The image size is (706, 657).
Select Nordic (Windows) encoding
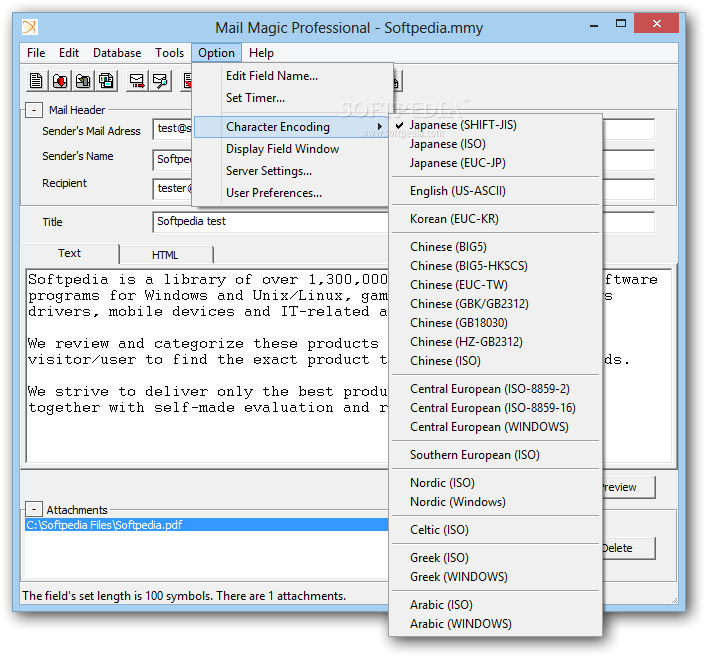click(496, 502)
